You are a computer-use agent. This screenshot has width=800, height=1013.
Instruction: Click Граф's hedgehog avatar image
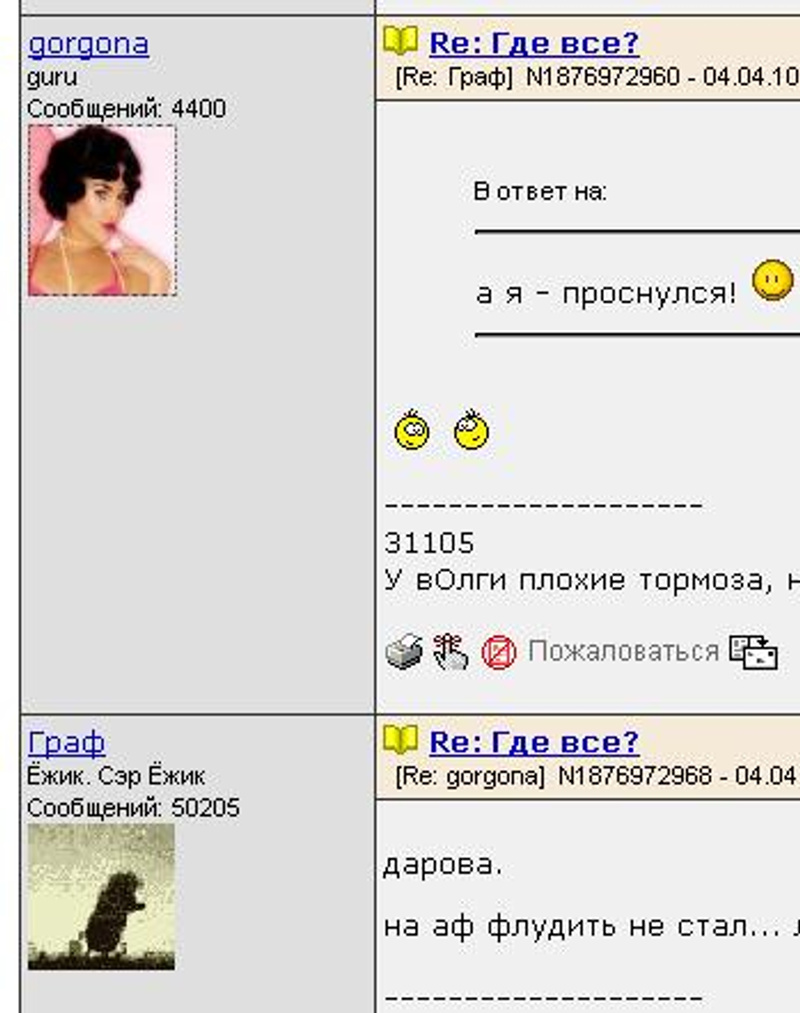click(101, 897)
